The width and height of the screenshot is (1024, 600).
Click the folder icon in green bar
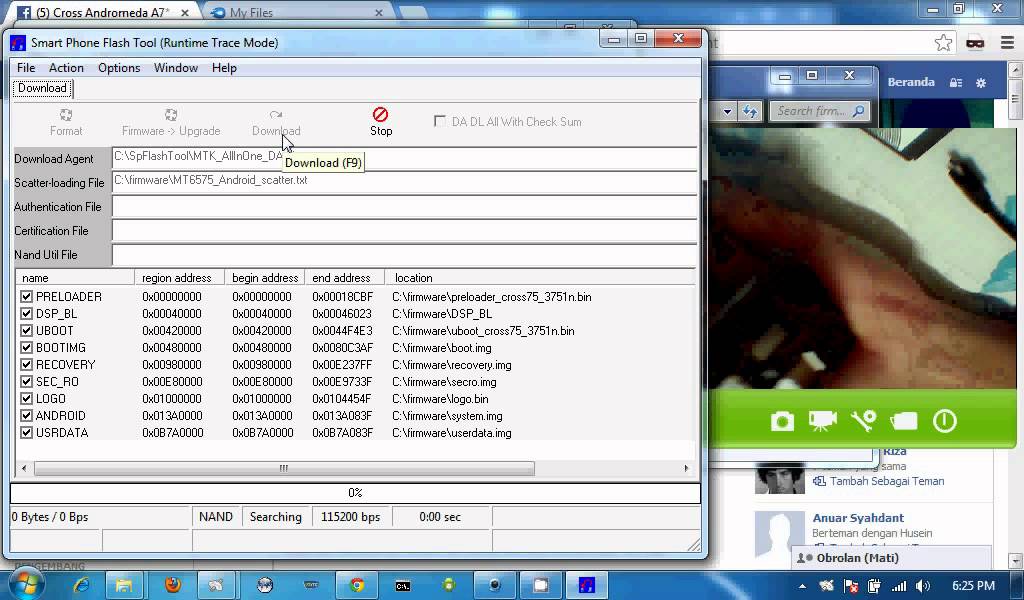904,421
